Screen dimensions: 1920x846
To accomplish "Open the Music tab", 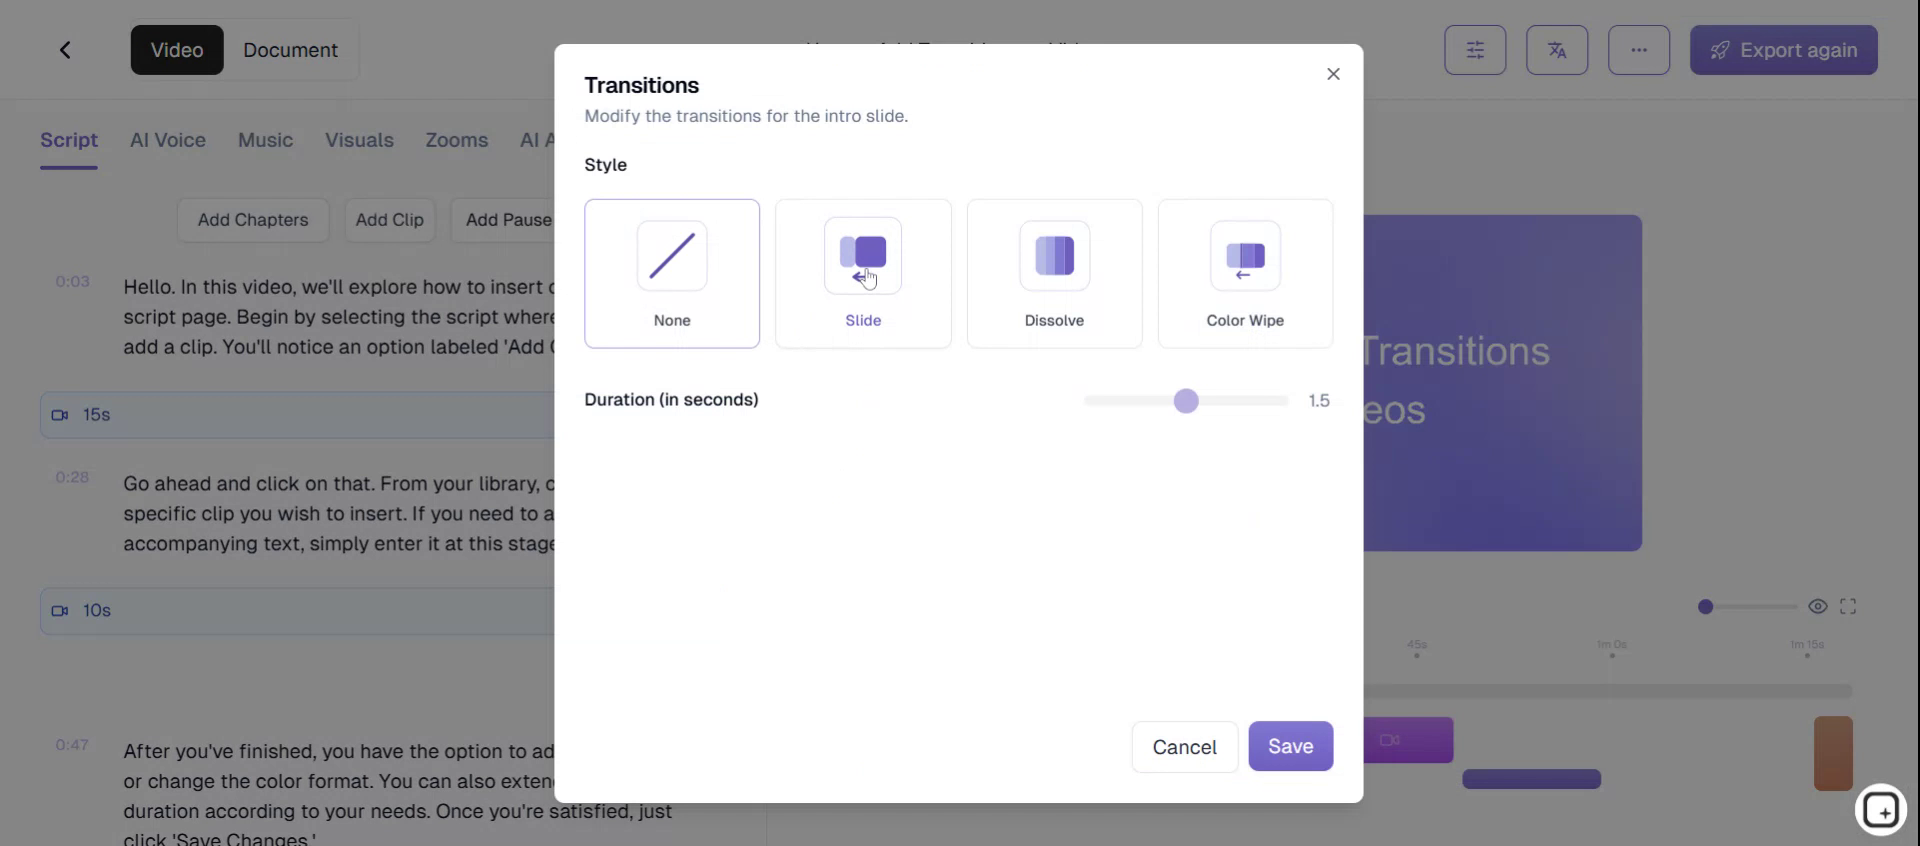I will click(265, 140).
